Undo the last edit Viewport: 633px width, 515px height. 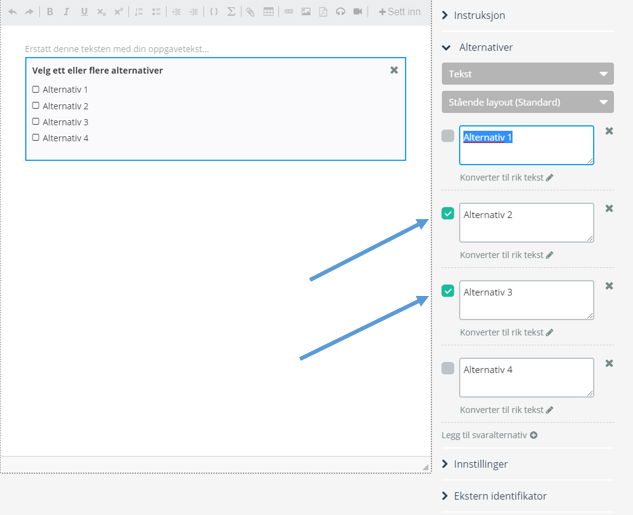pyautogui.click(x=13, y=12)
